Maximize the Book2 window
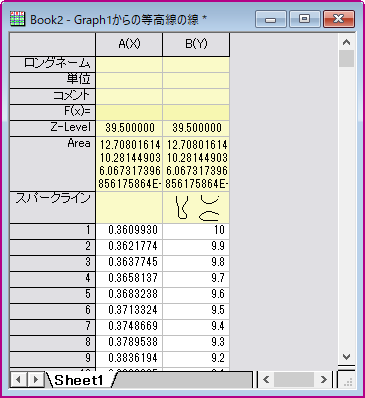This screenshot has width=365, height=398. pyautogui.click(x=304, y=19)
